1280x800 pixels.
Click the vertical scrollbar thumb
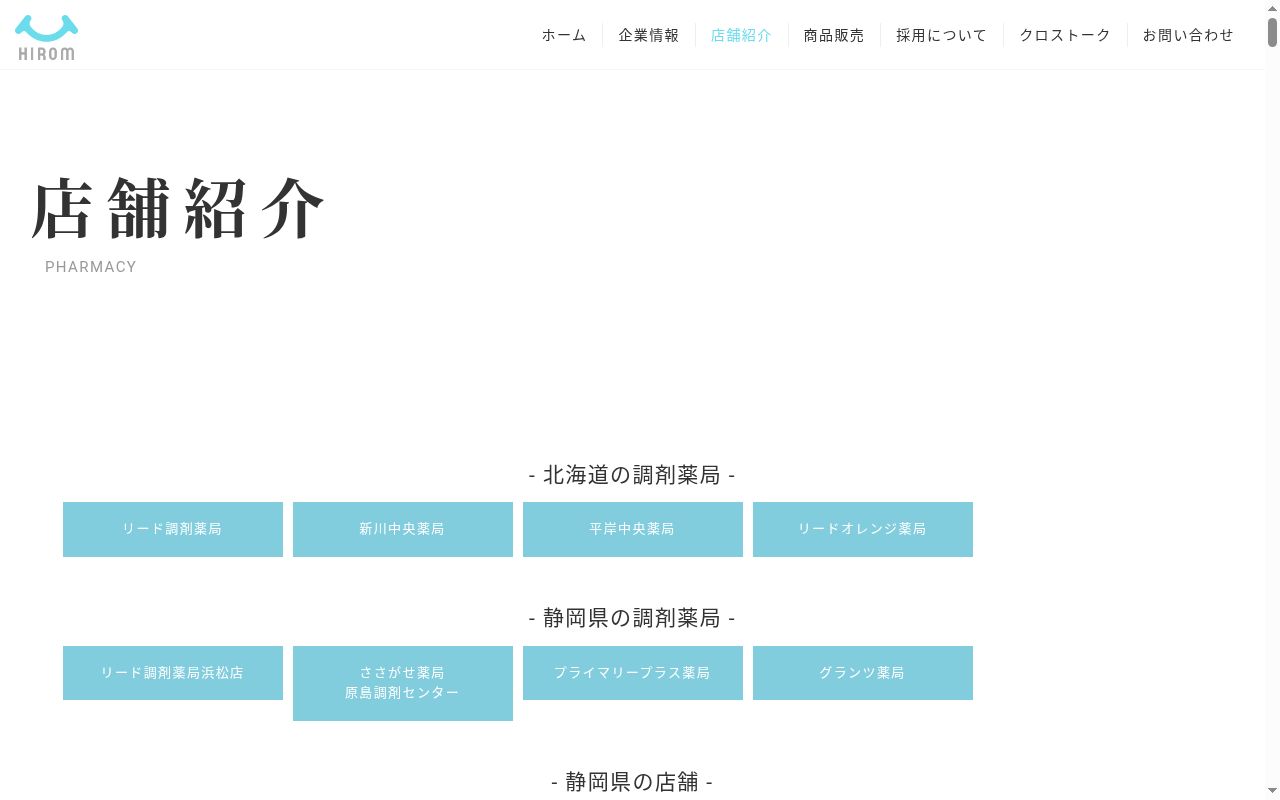(x=1273, y=30)
